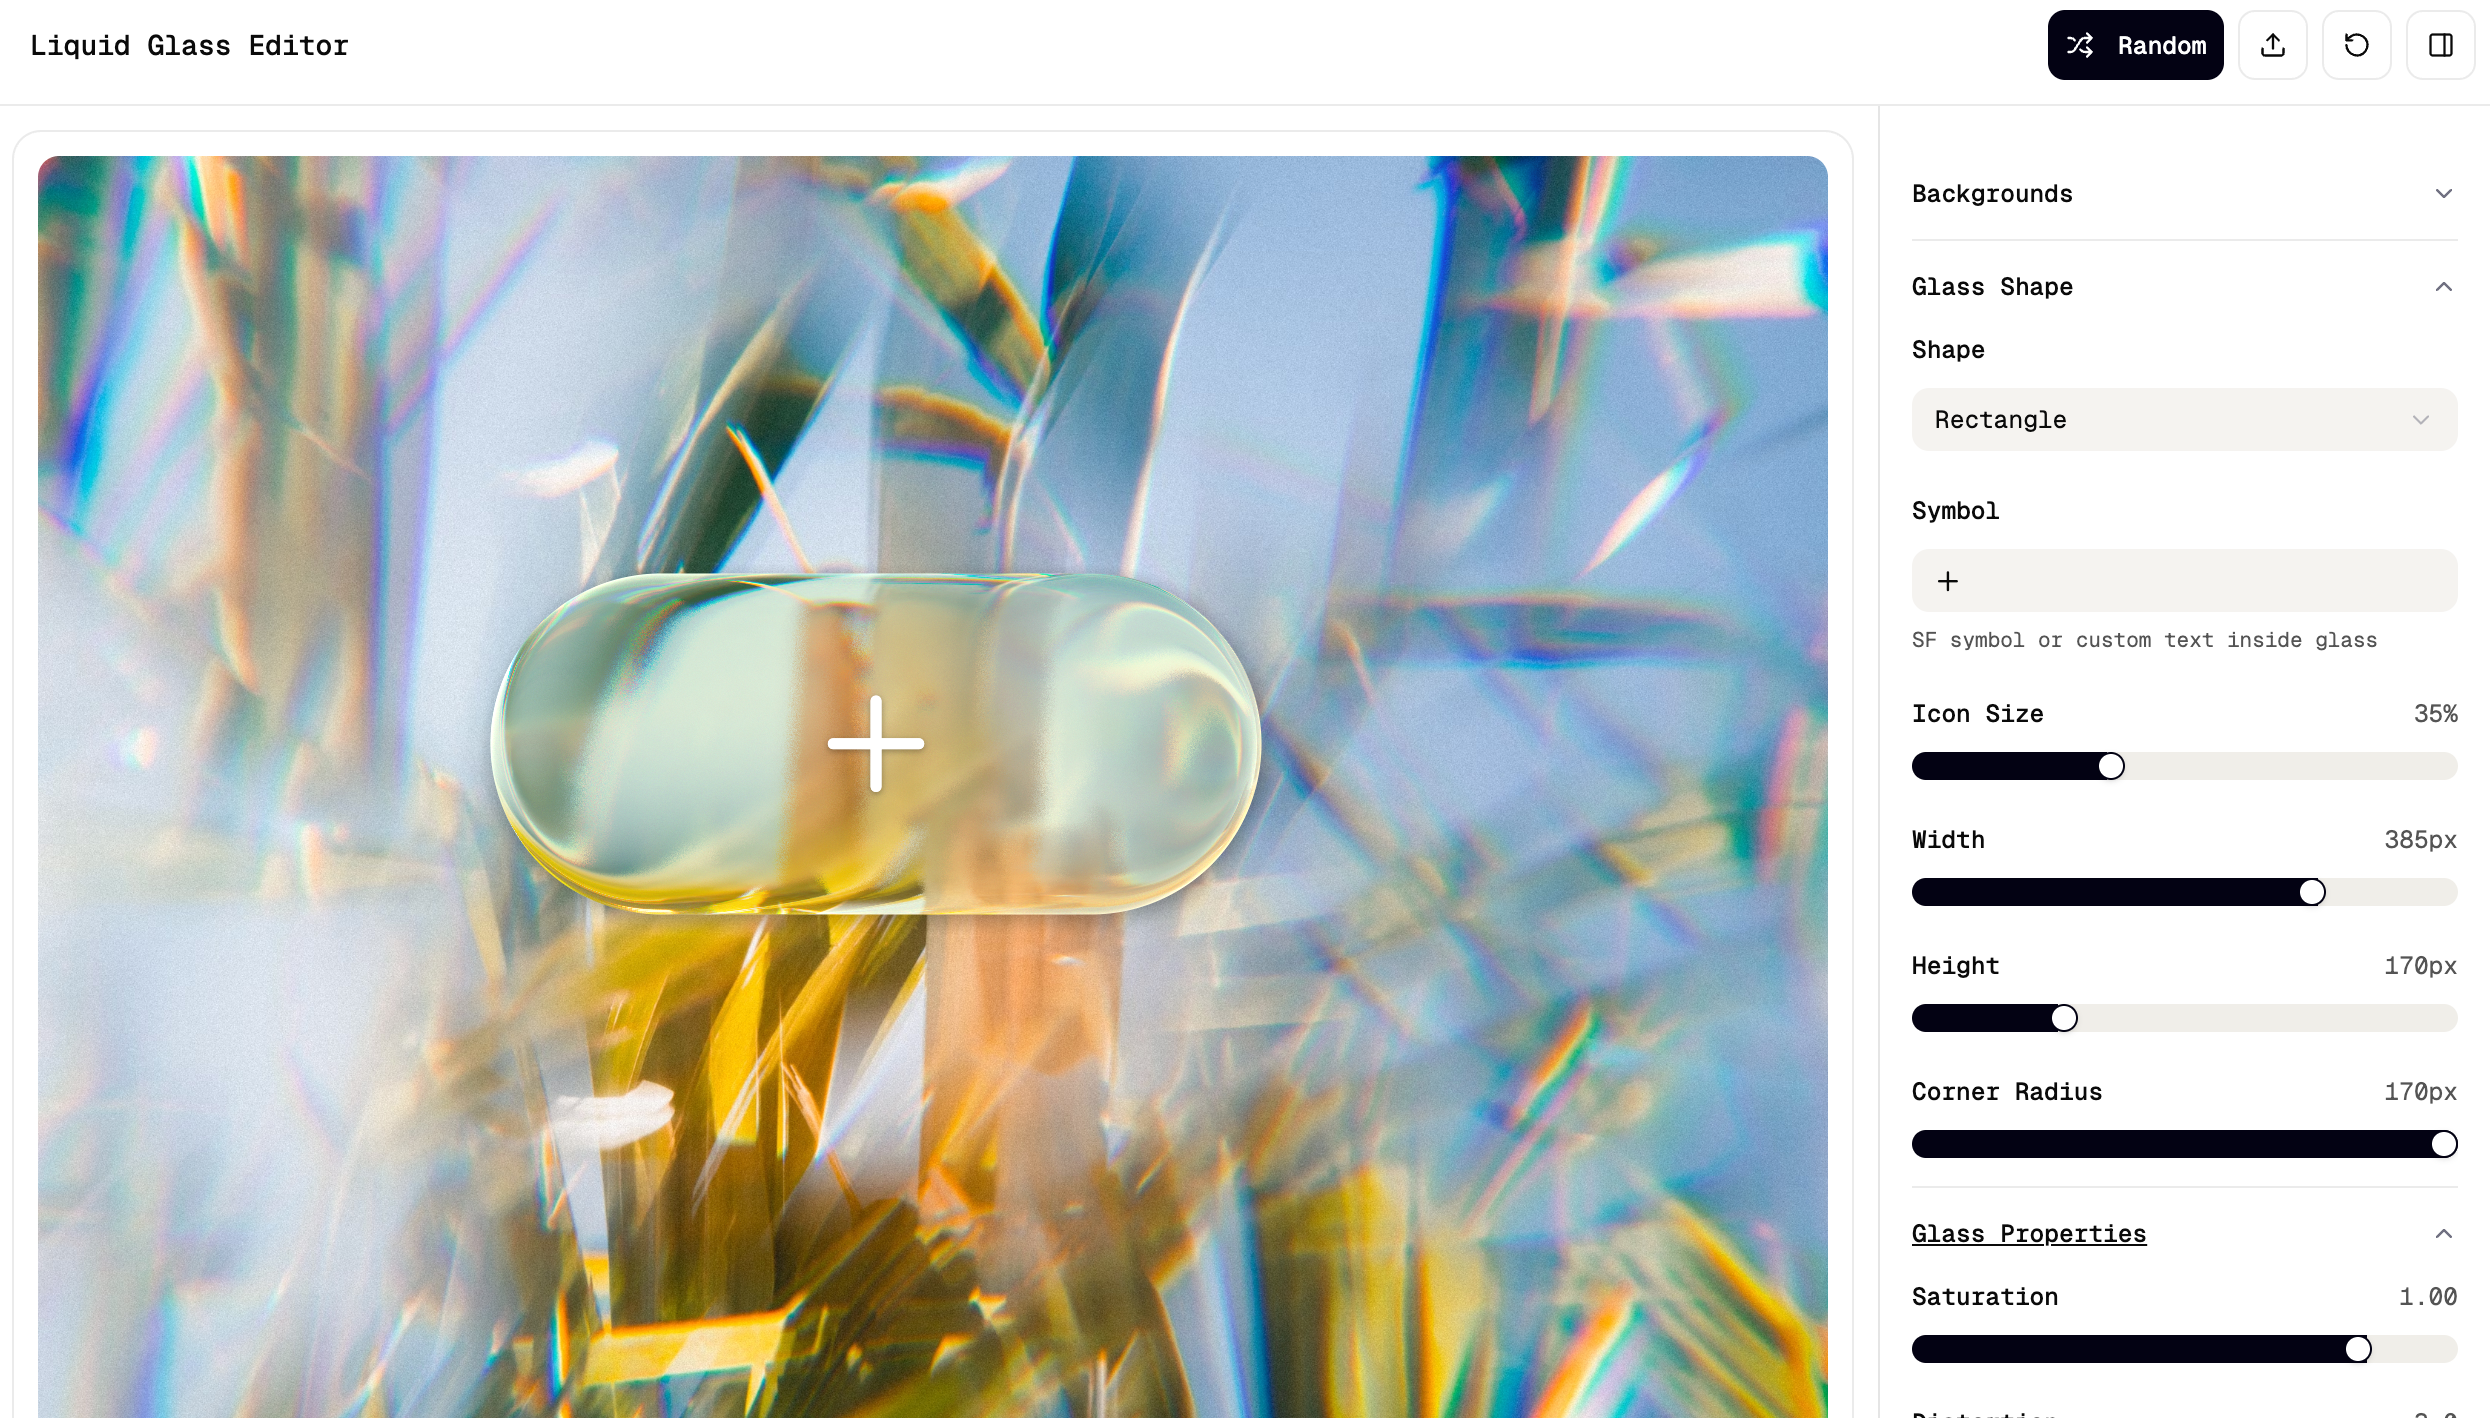
Task: Toggle the sidebar panel icon
Action: point(2441,45)
